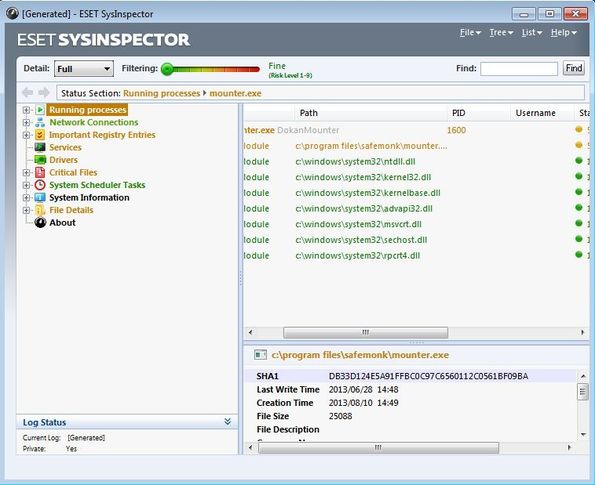
Task: Click the Services terminal icon
Action: tap(40, 147)
